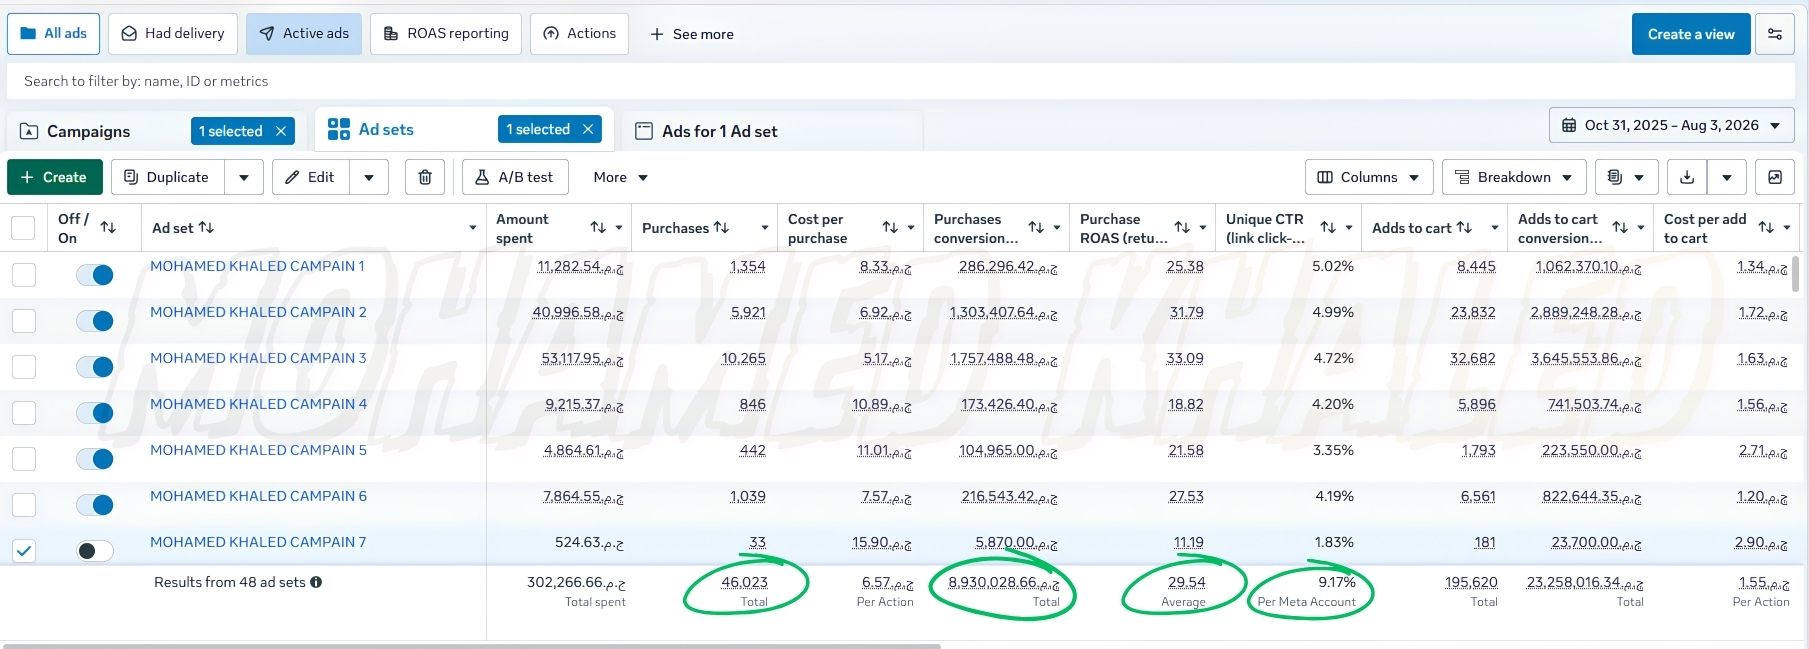Toggle off MOHAMED KHALED CAMPAIN 4
1809x649 pixels.
pyautogui.click(x=95, y=413)
